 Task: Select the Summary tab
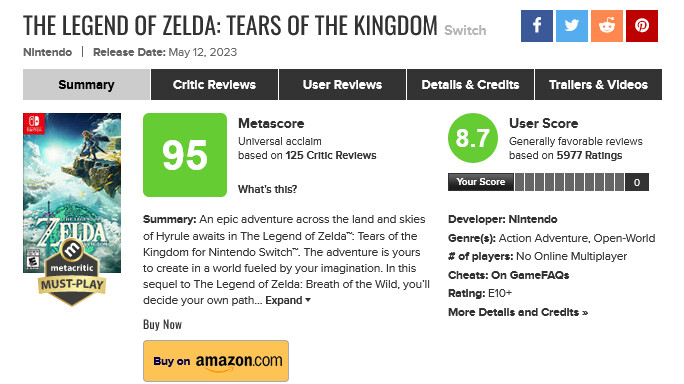(x=86, y=84)
